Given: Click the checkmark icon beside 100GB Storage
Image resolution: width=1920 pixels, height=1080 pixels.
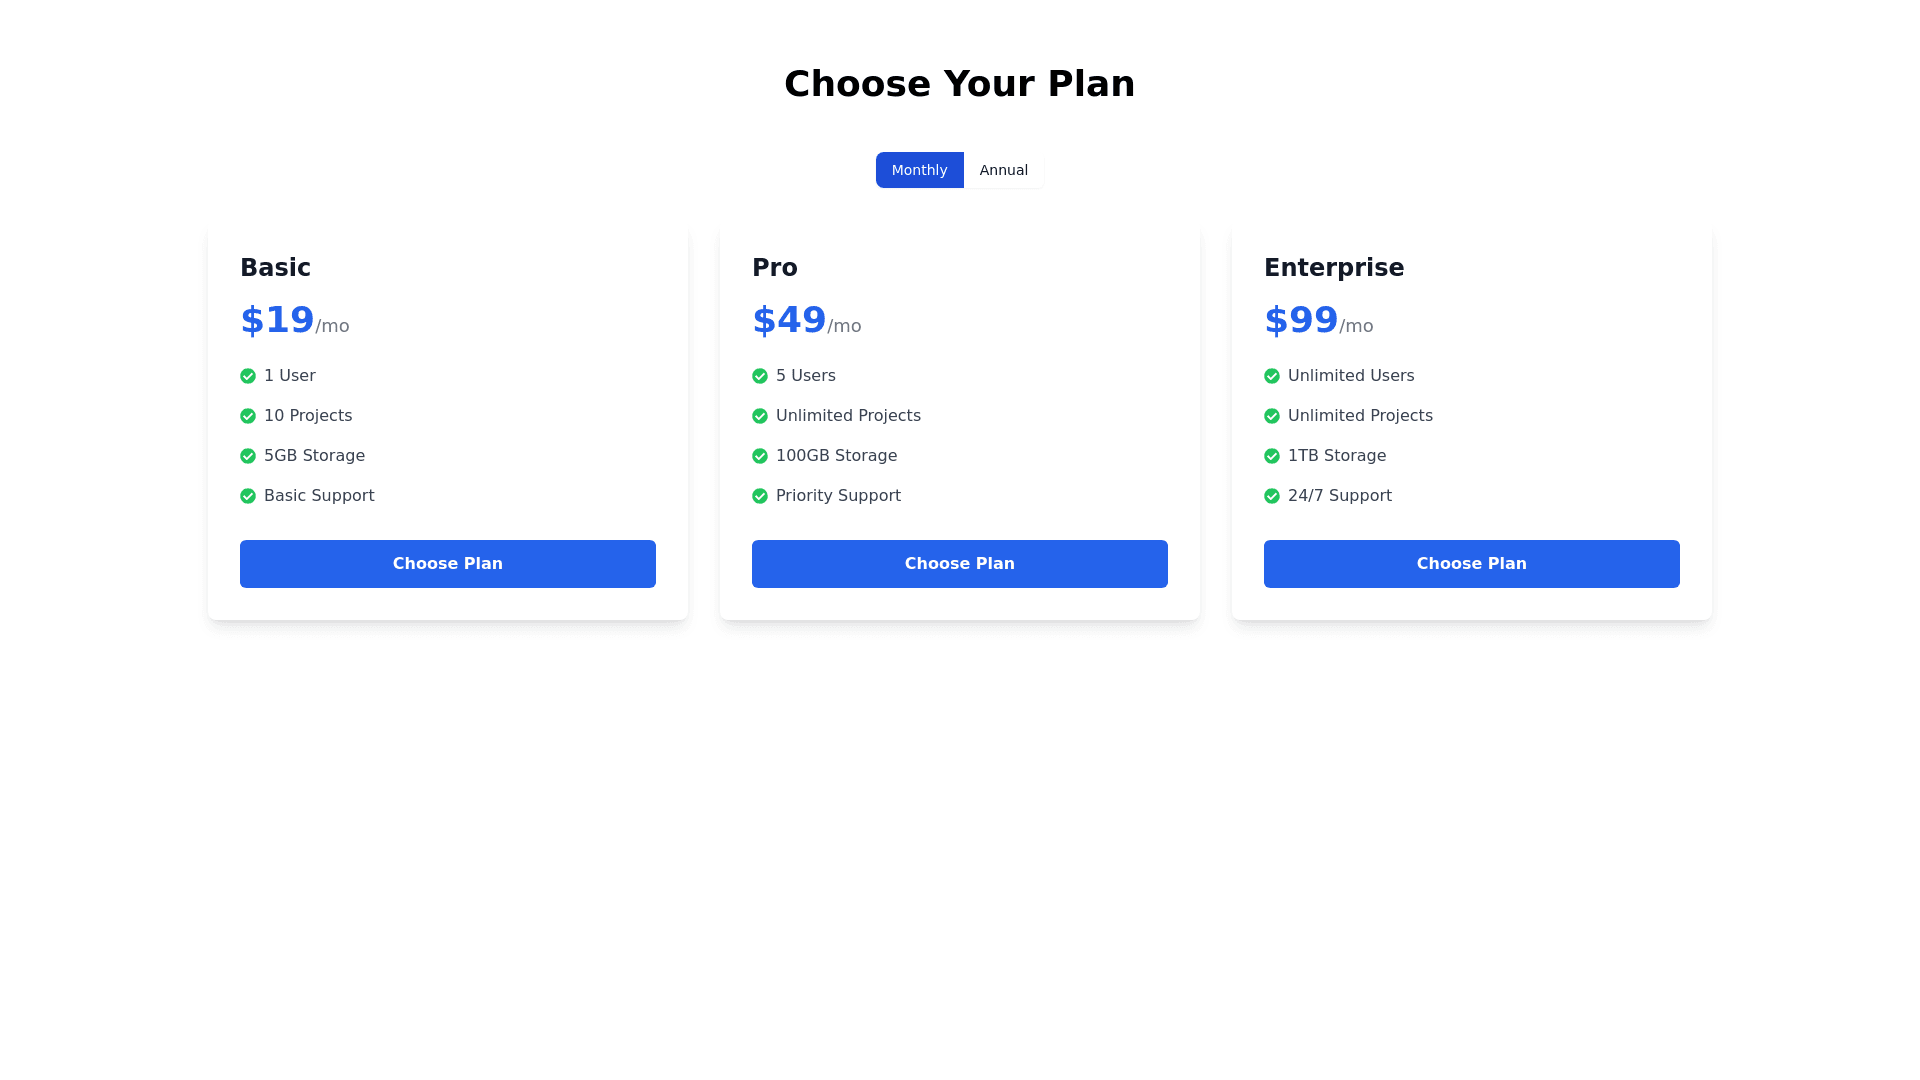Looking at the screenshot, I should [760, 456].
